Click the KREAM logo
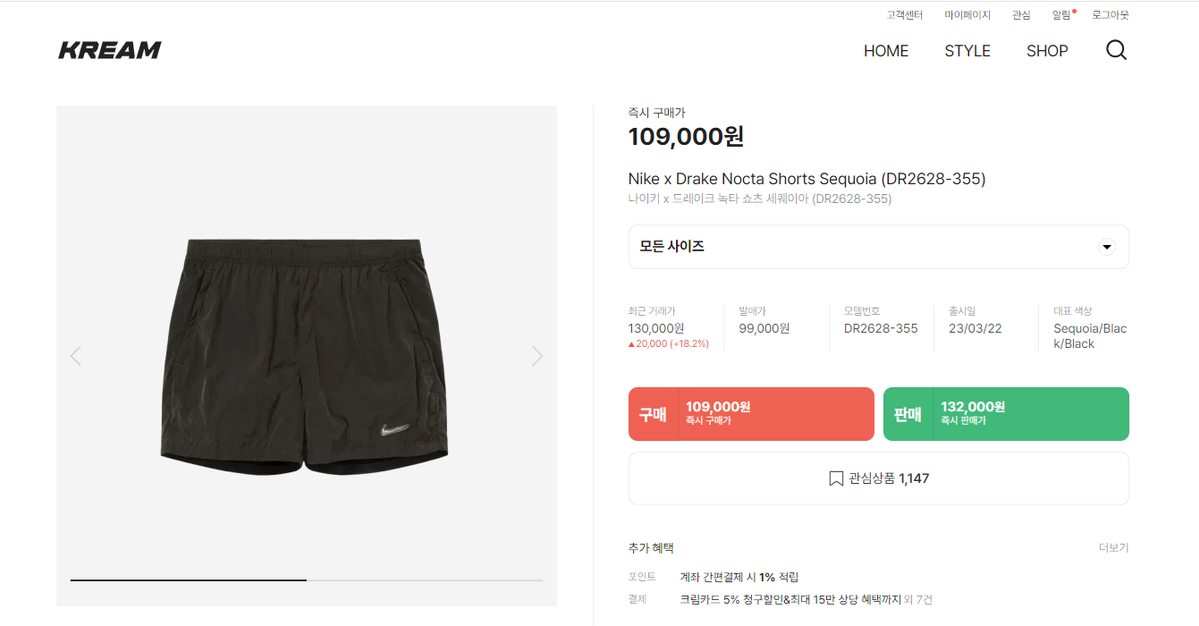This screenshot has width=1199, height=626. tap(110, 50)
